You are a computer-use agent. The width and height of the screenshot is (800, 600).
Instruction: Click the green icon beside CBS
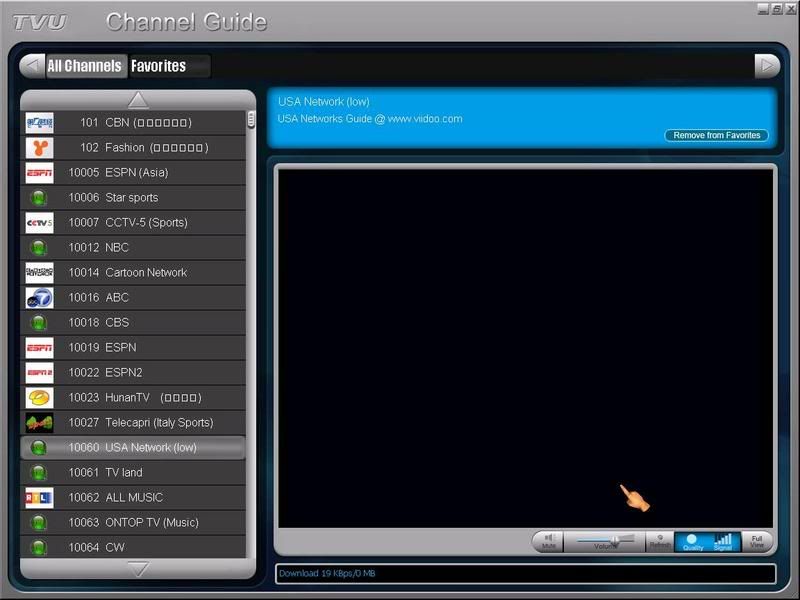click(x=39, y=322)
